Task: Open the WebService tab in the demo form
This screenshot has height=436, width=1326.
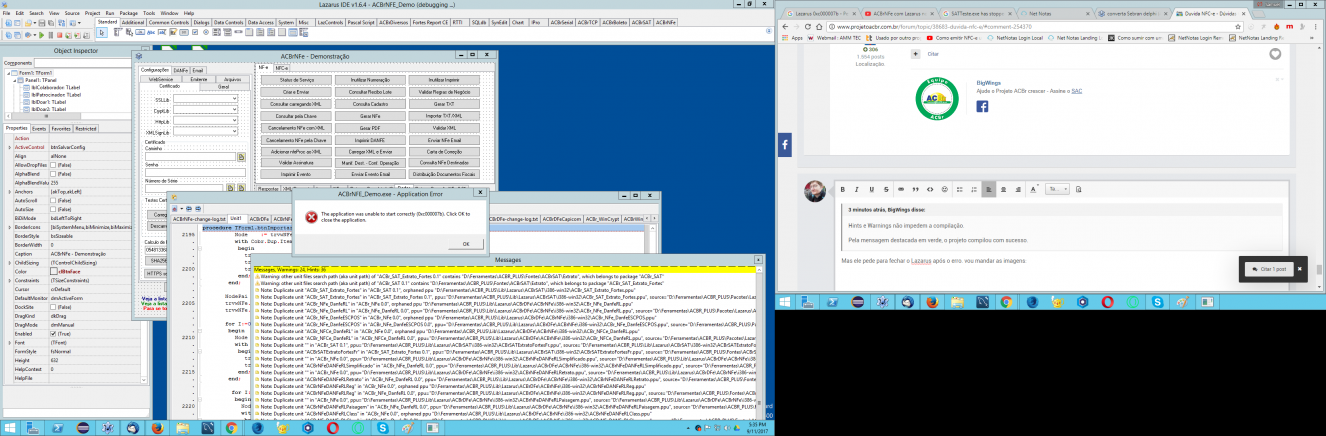Action: 161,79
